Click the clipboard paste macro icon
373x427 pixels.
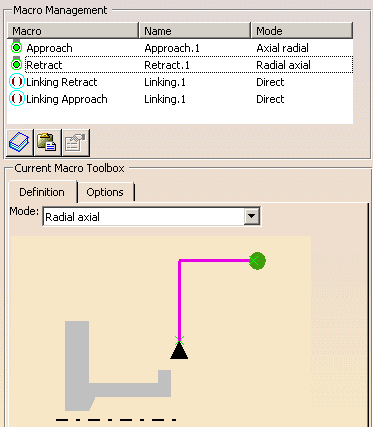tap(48, 142)
